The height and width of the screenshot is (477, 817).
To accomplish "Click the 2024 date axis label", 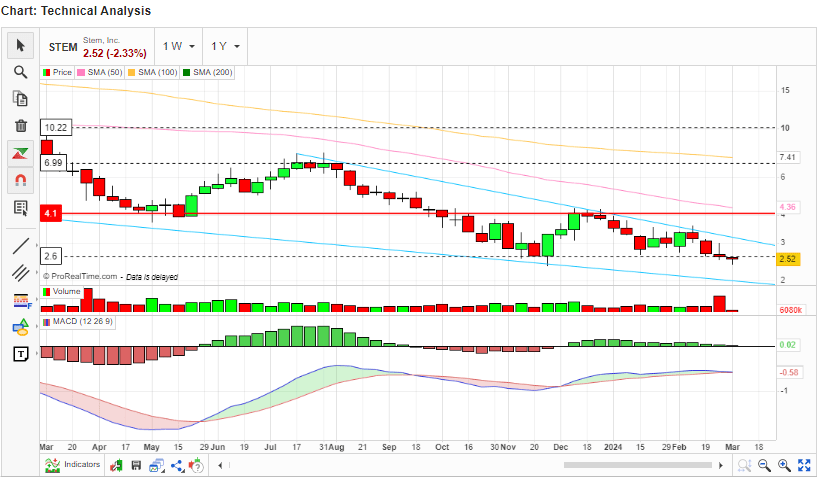I will [613, 447].
